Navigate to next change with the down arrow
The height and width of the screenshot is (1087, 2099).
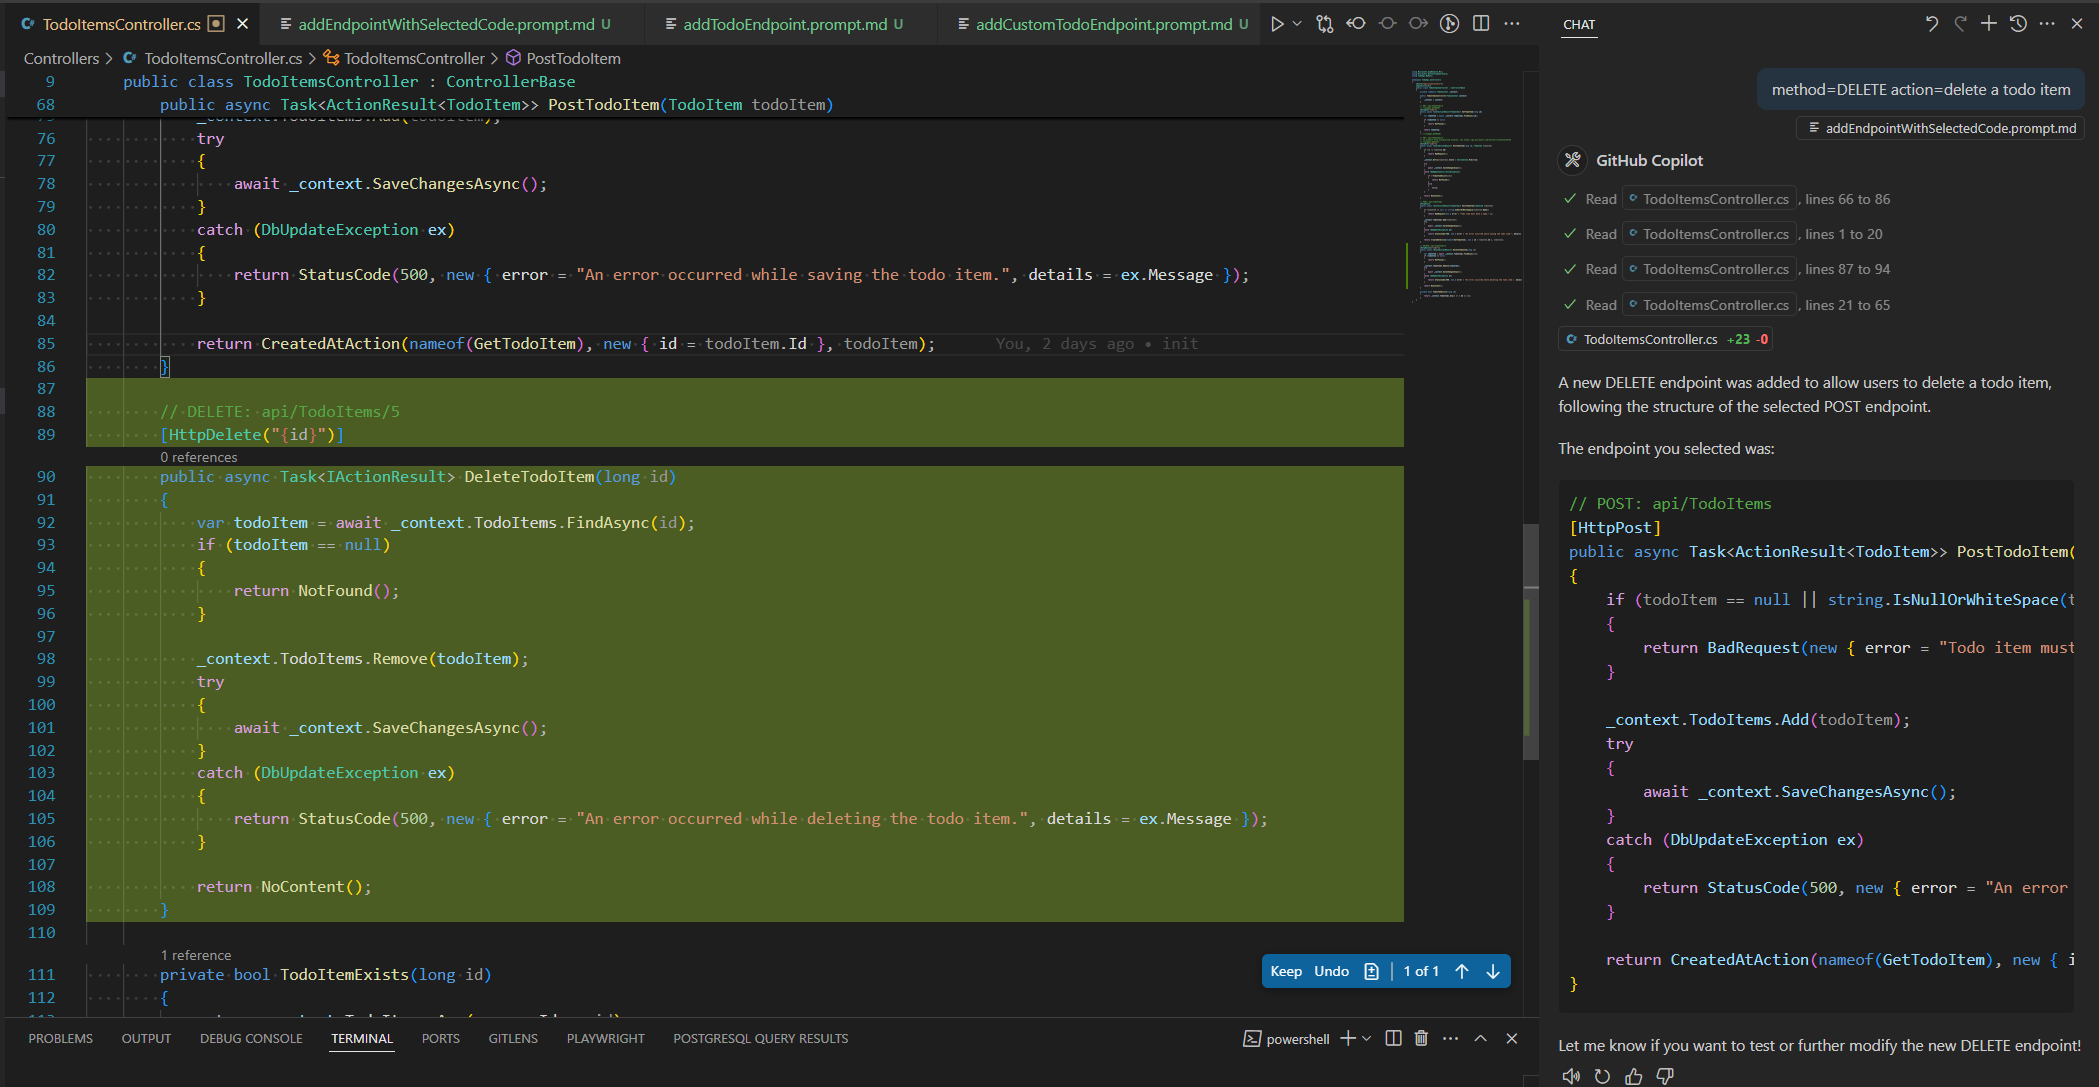click(x=1492, y=970)
